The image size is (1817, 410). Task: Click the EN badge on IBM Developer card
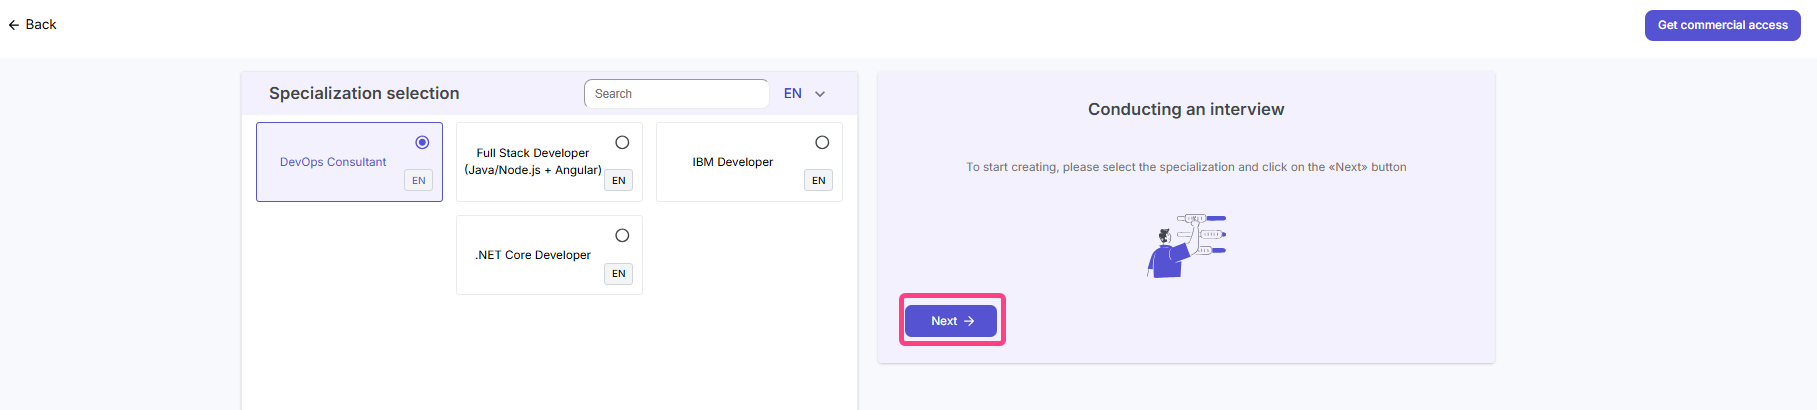819,181
